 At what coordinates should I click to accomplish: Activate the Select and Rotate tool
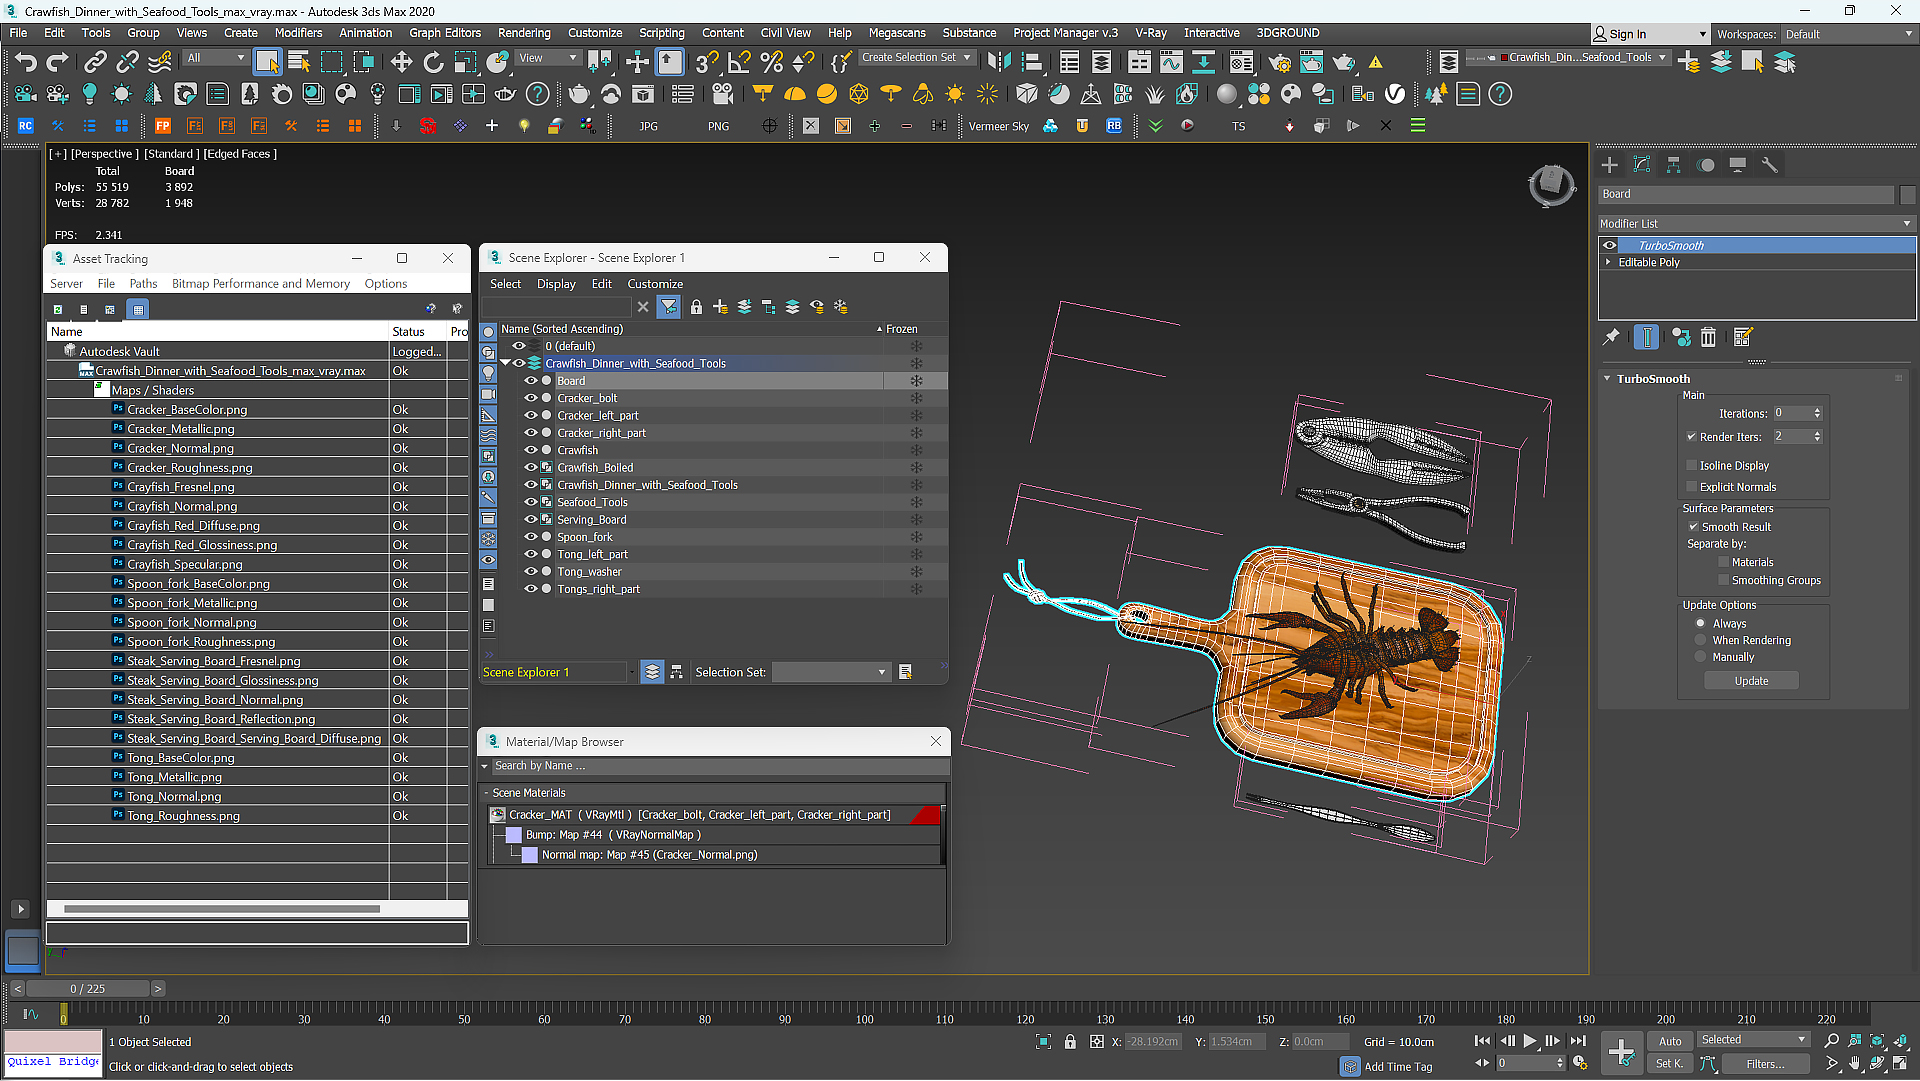click(x=433, y=62)
